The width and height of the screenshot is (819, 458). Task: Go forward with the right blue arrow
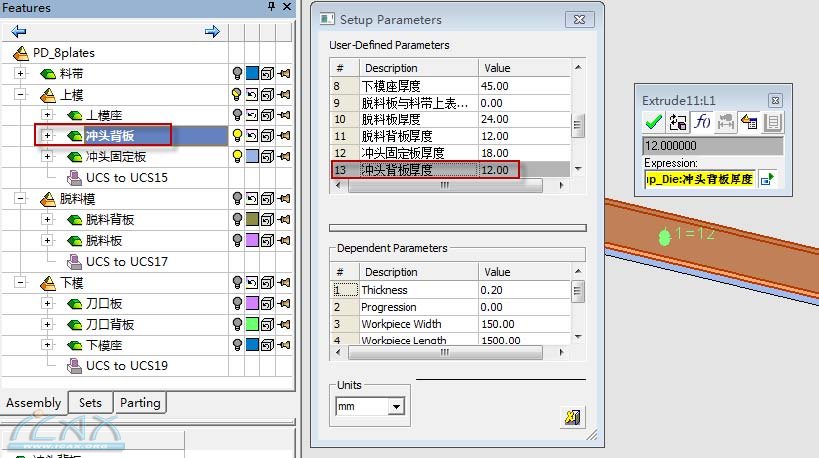coord(212,31)
